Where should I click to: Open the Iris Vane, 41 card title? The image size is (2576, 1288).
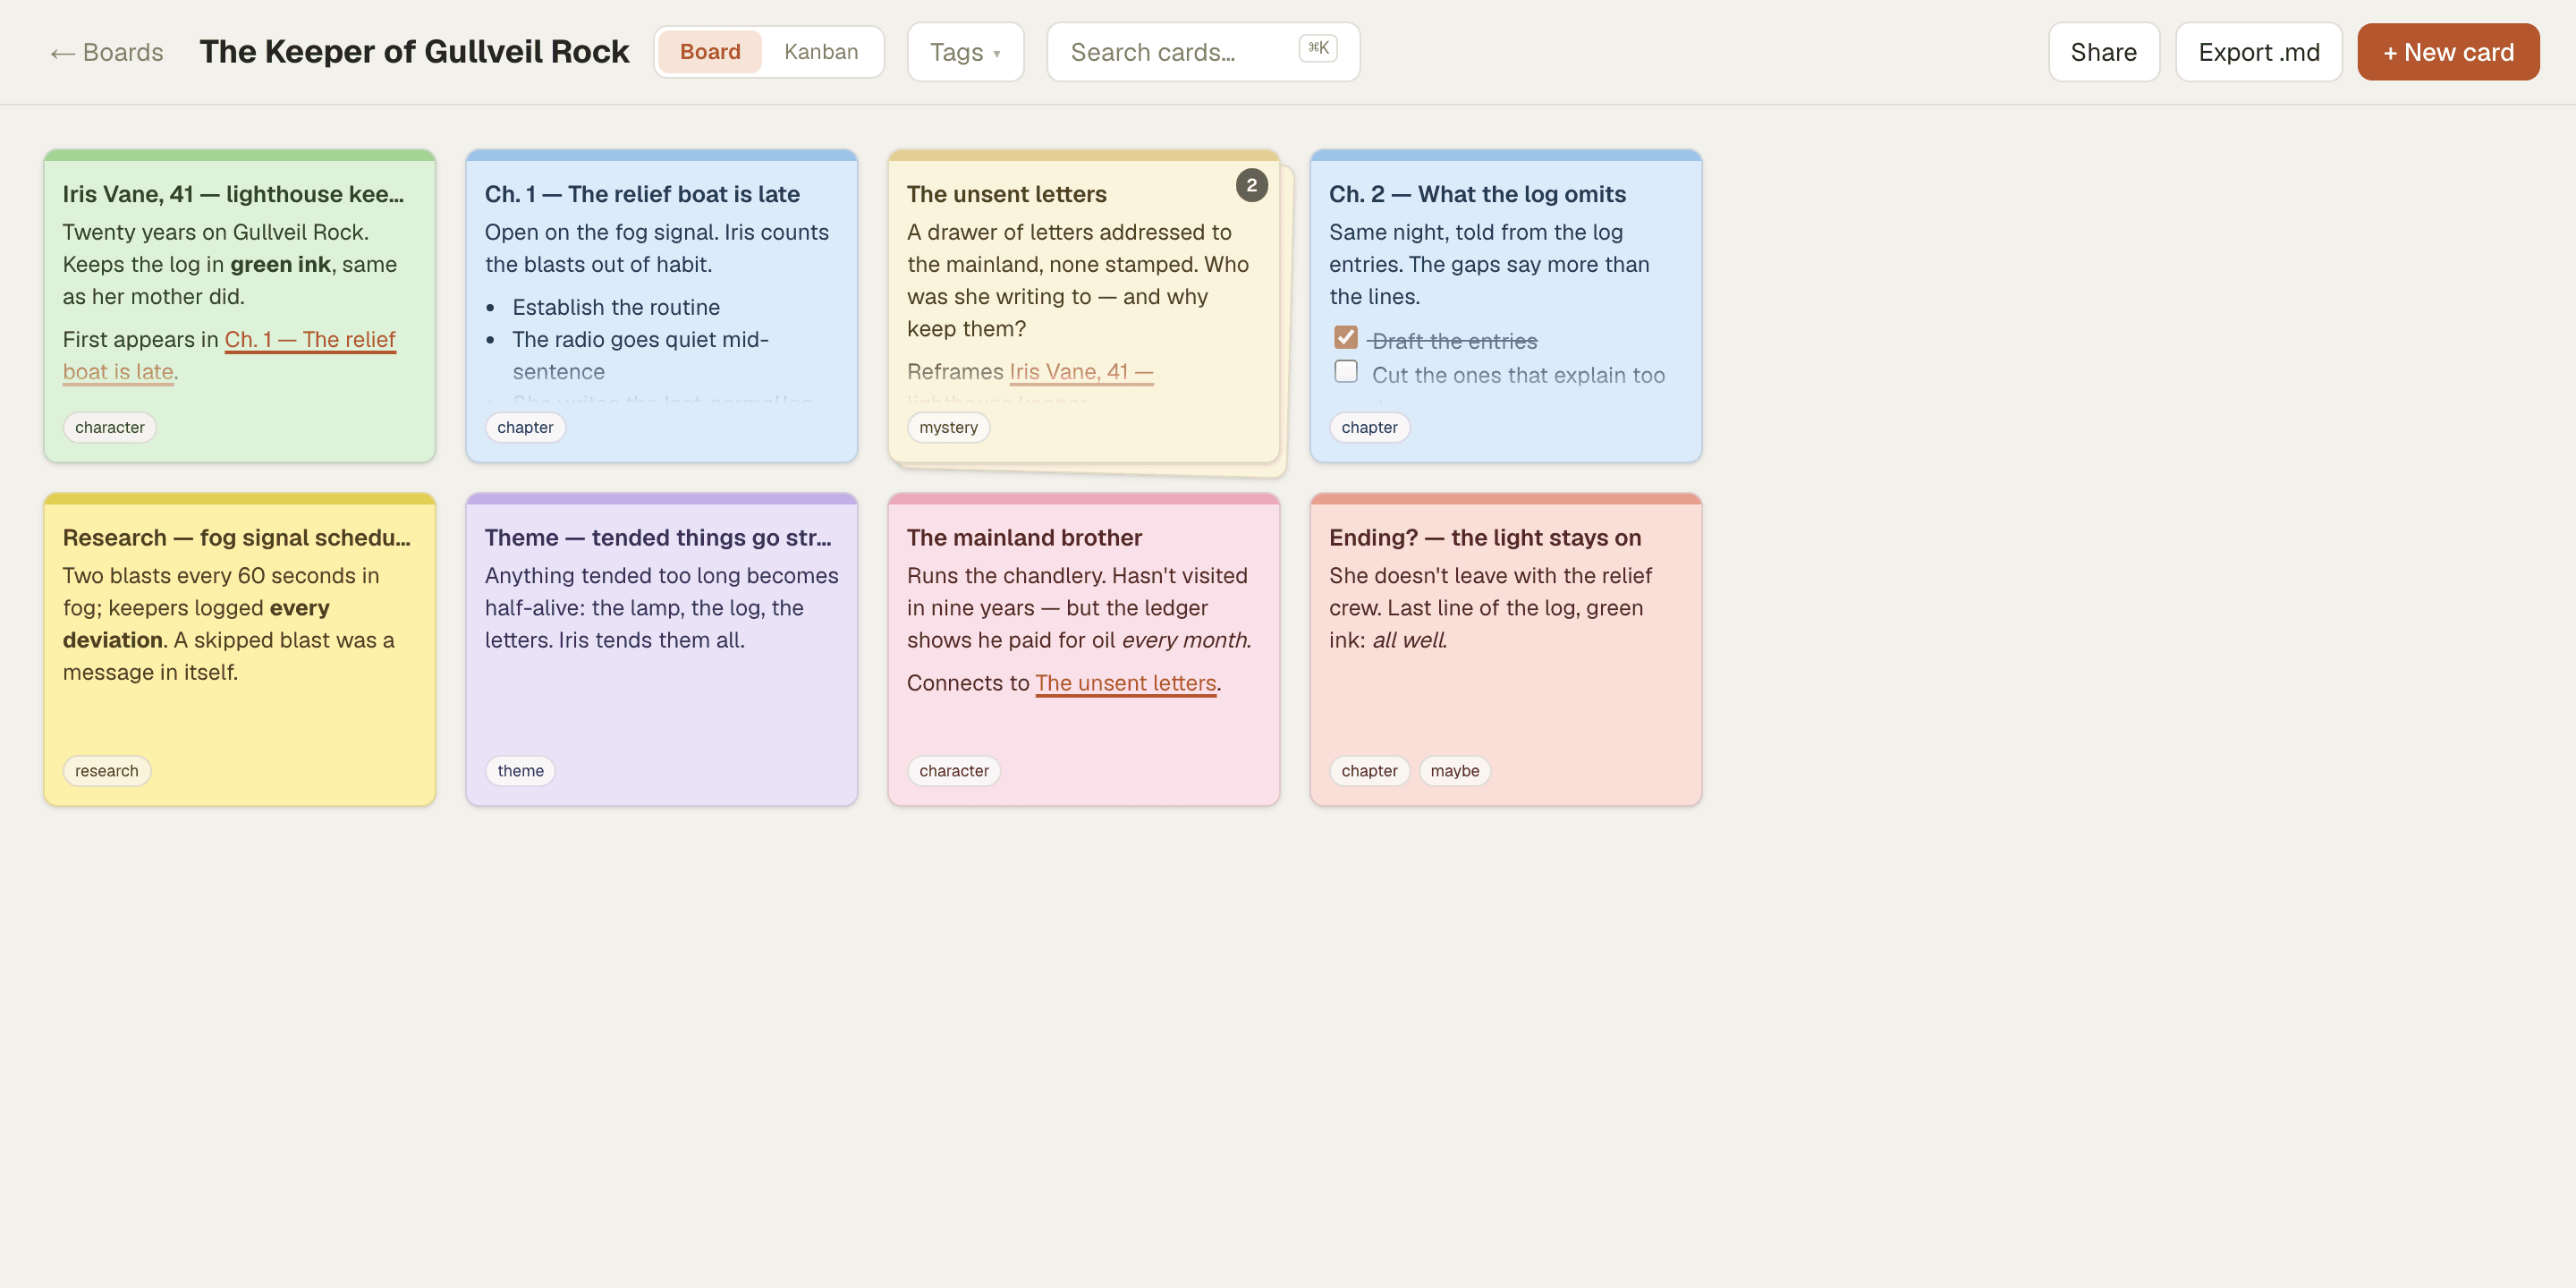[234, 194]
